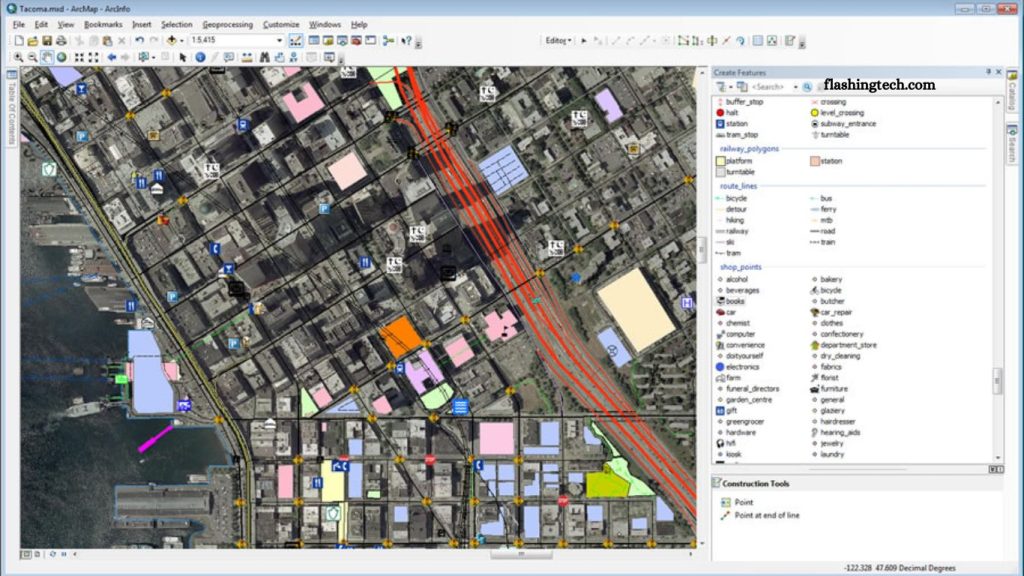Switch to Data View button below the map
Viewport: 1024px width, 576px height.
[25, 554]
